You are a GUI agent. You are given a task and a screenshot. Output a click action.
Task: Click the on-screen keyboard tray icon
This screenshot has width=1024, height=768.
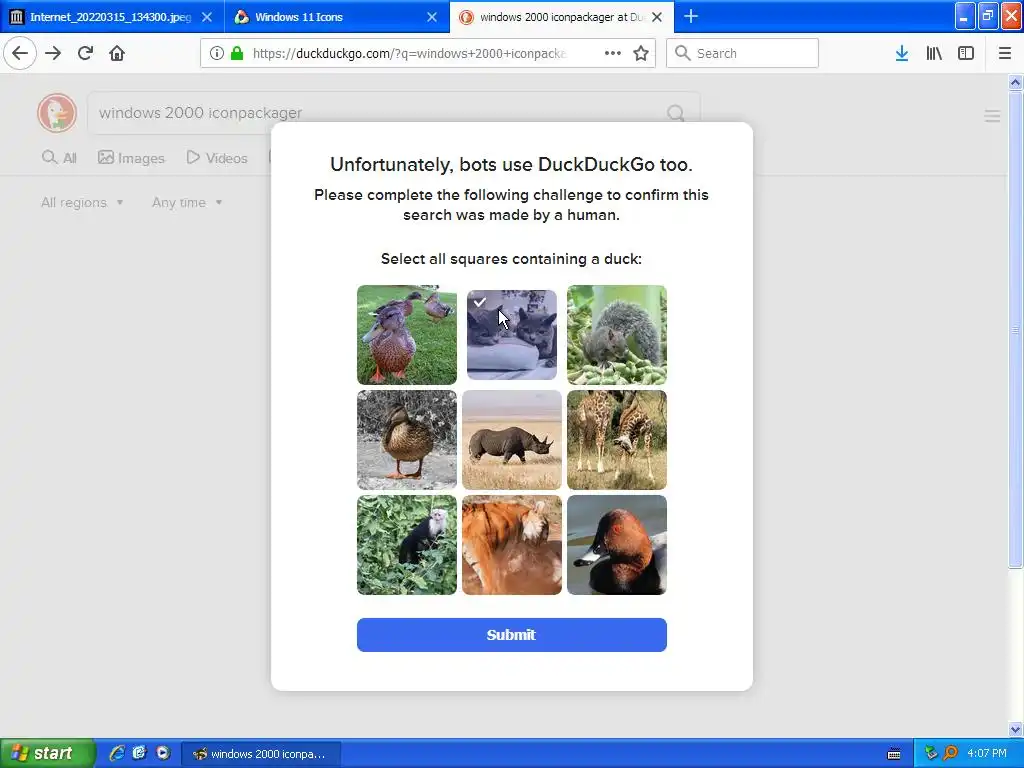pos(894,754)
